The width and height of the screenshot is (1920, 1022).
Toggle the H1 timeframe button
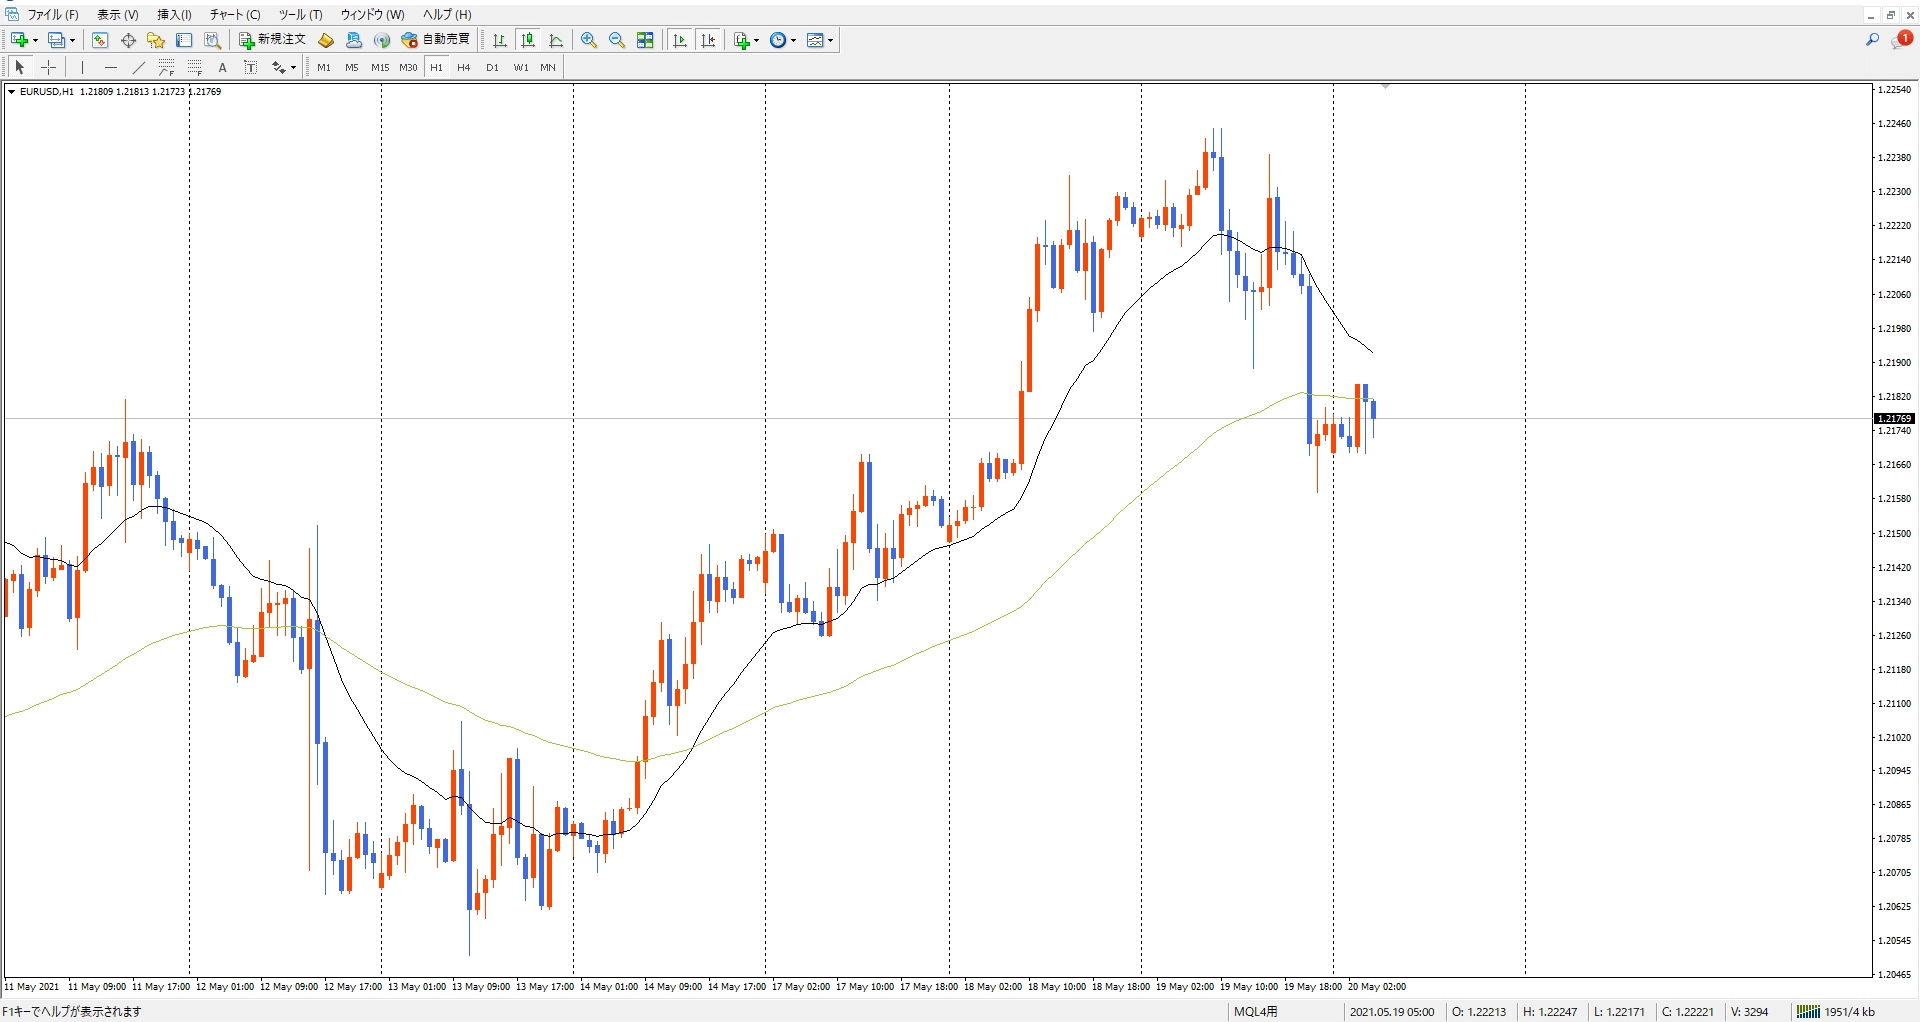point(436,67)
